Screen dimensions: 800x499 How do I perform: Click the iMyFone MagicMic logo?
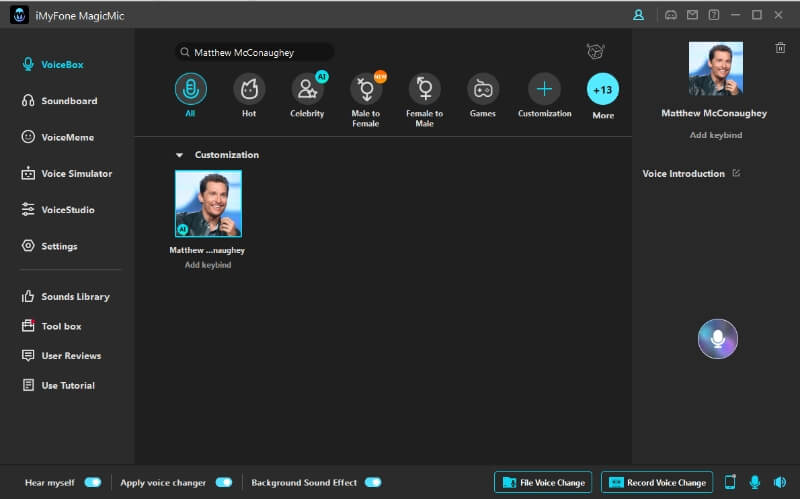pyautogui.click(x=19, y=15)
